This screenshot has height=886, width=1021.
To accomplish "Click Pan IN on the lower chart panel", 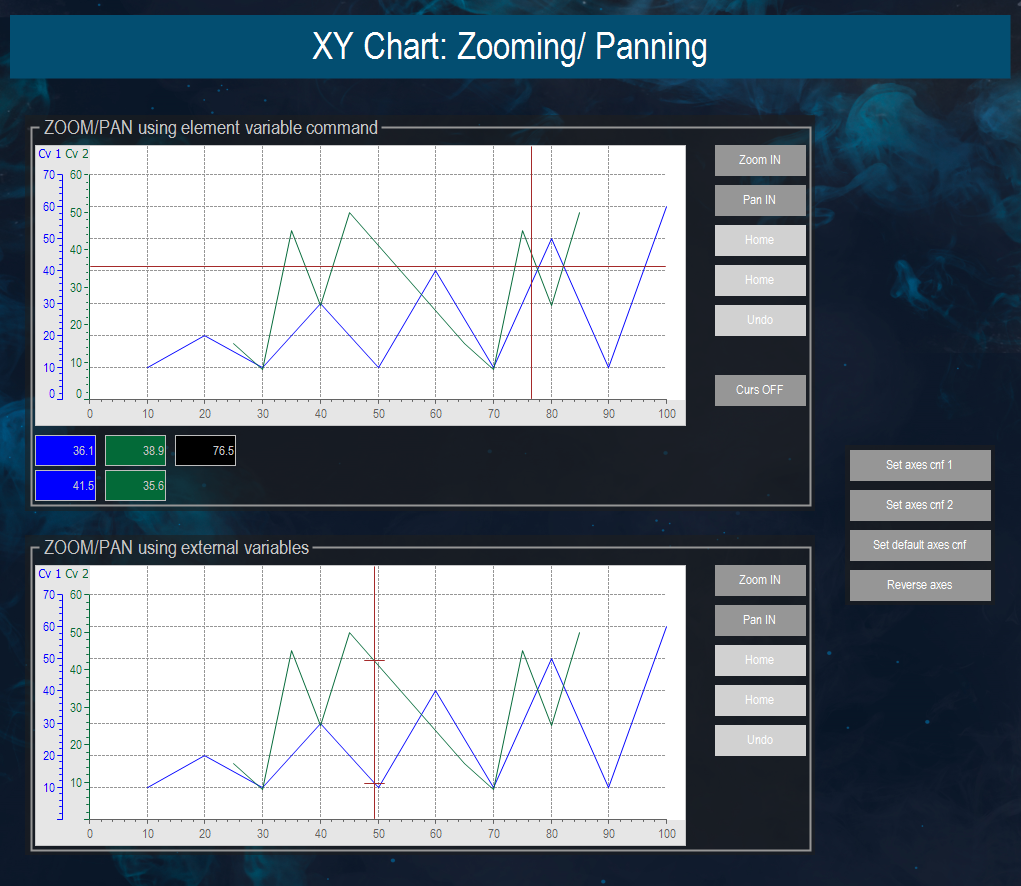I will tap(759, 620).
